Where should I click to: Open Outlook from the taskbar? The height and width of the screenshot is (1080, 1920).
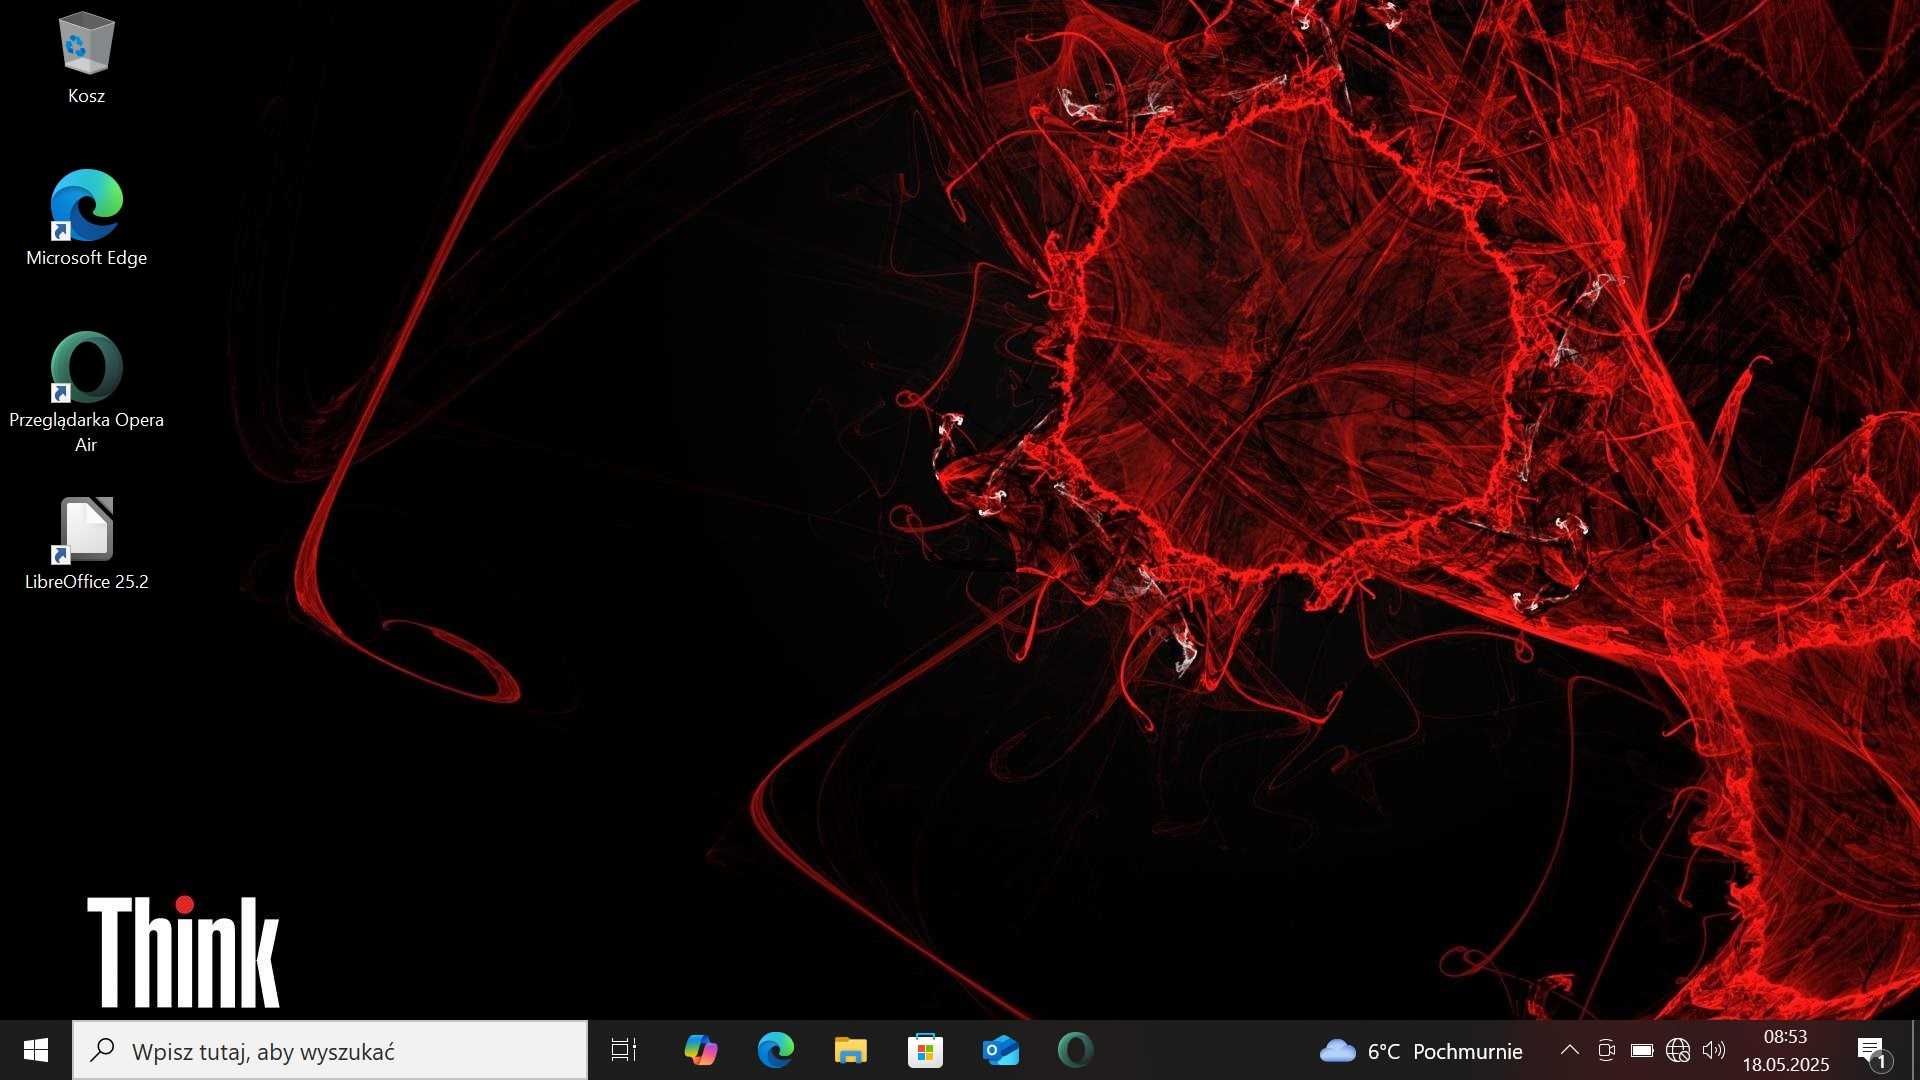pos(1000,1050)
